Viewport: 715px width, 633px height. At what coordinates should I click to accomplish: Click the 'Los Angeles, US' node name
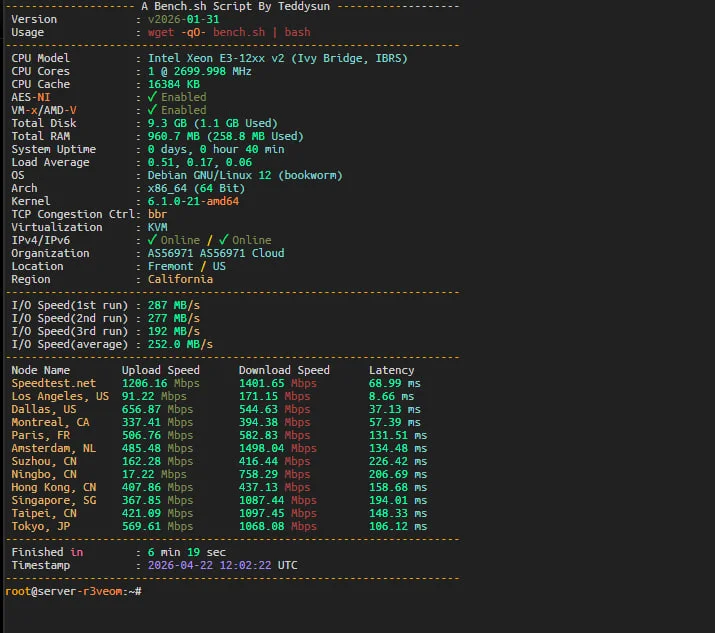[x=60, y=396]
